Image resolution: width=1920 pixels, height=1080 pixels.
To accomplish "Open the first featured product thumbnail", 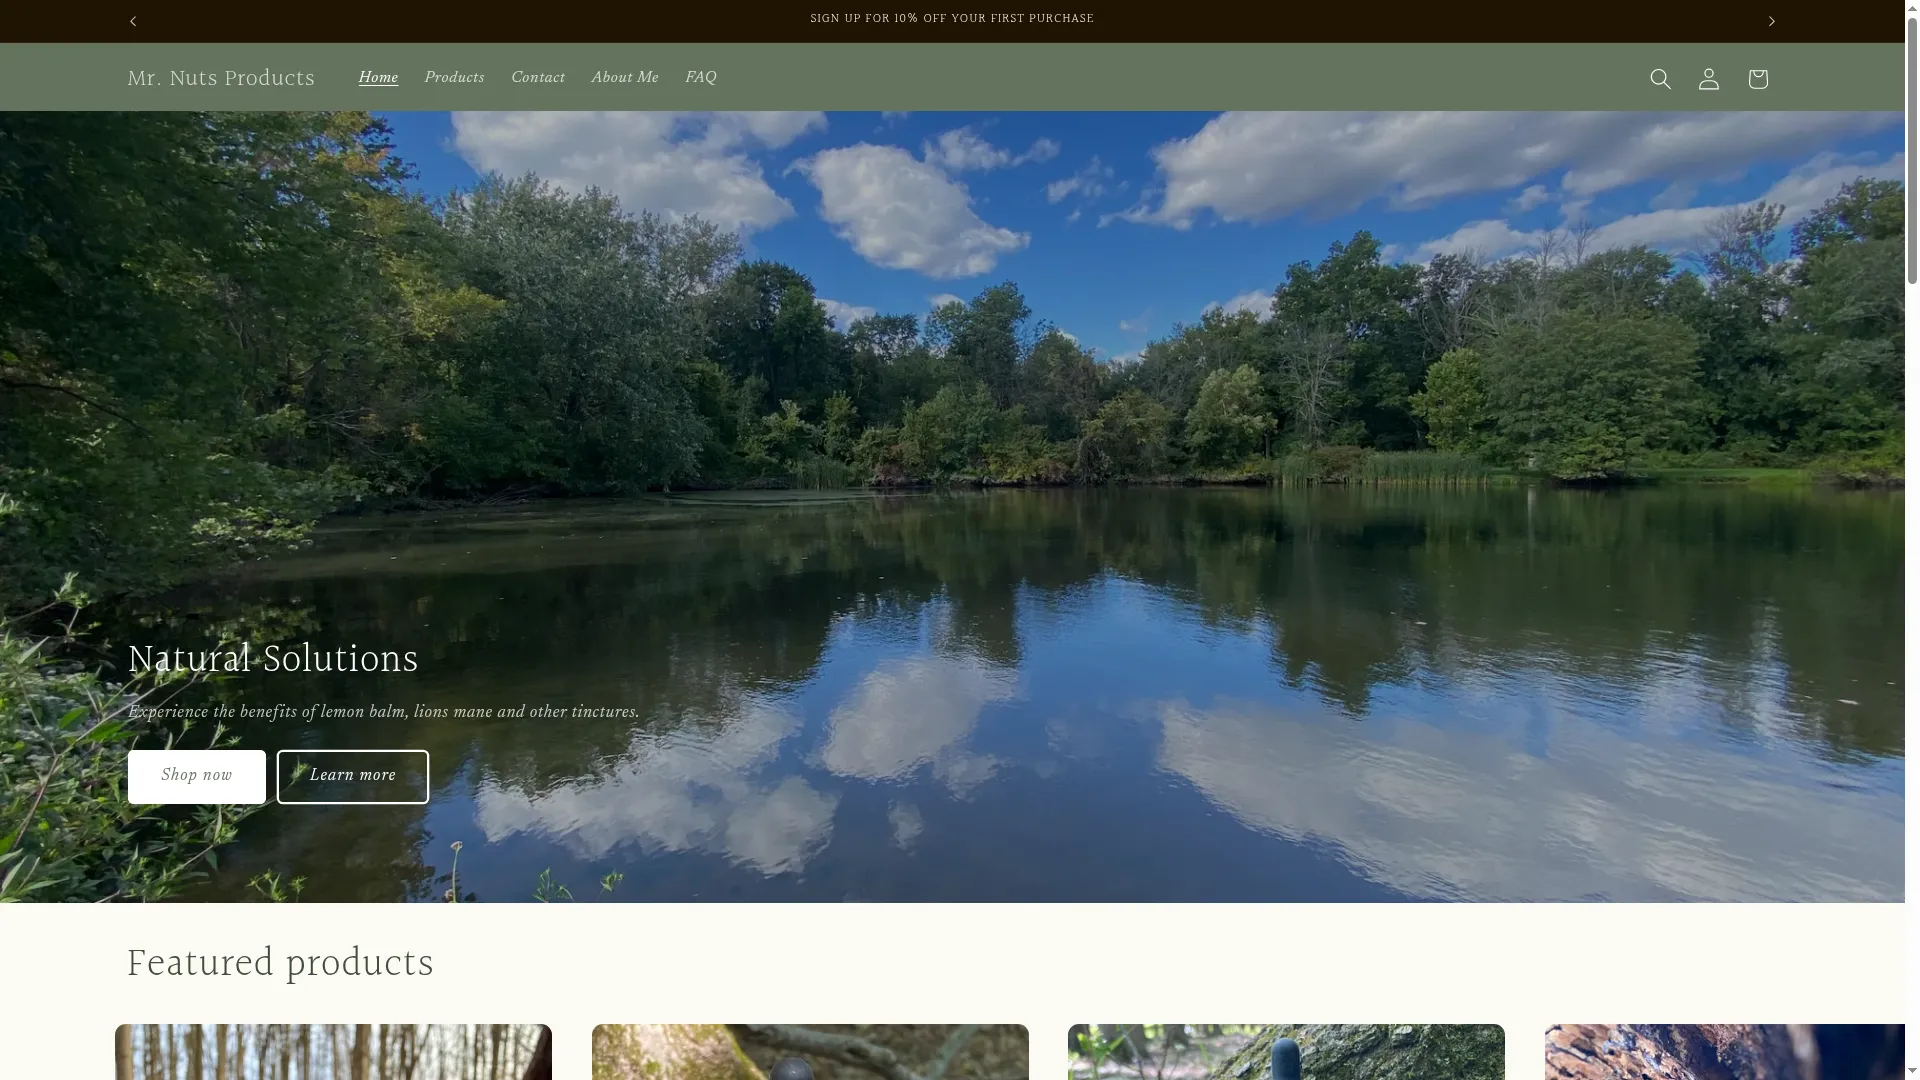I will tap(333, 1052).
